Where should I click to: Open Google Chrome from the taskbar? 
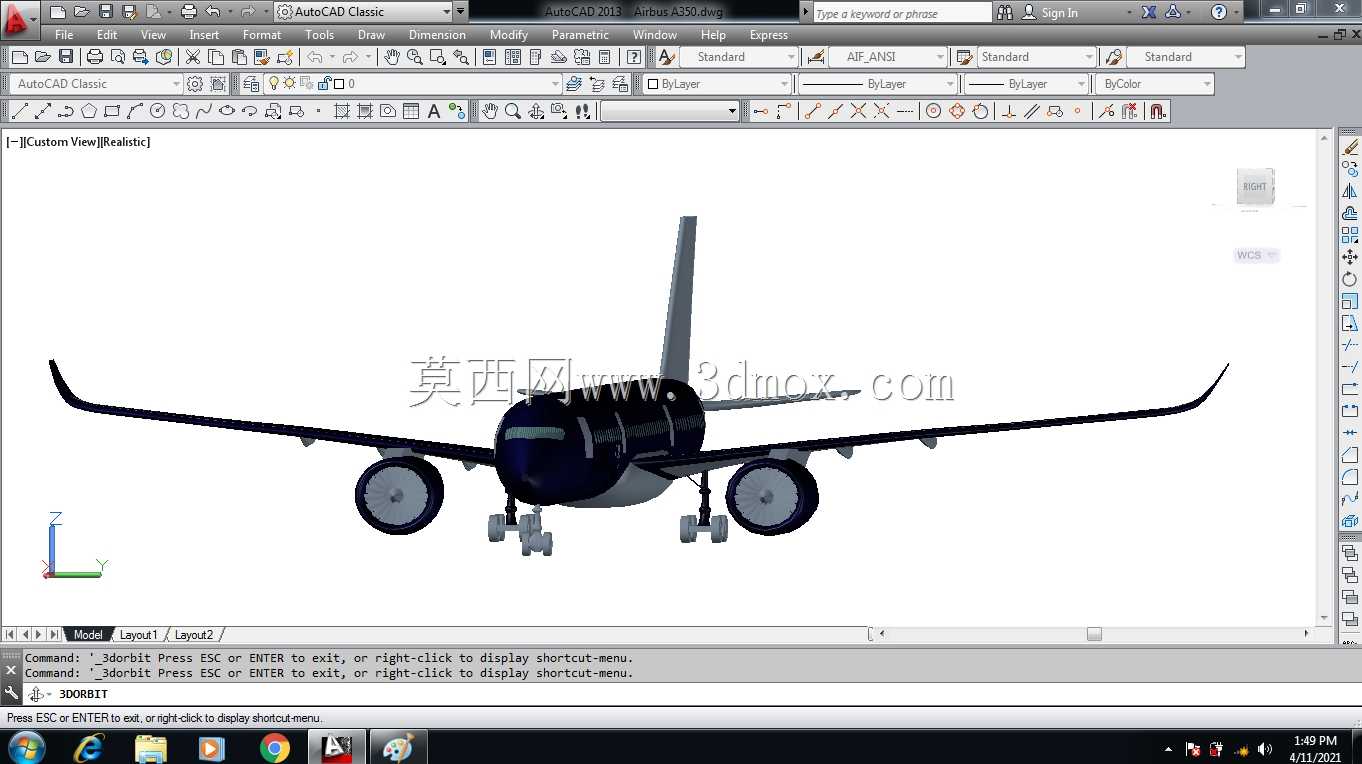click(x=274, y=748)
